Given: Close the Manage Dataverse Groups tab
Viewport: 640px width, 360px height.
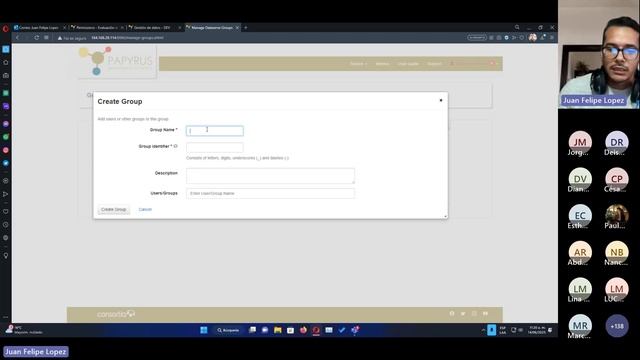Looking at the screenshot, I should pos(237,27).
